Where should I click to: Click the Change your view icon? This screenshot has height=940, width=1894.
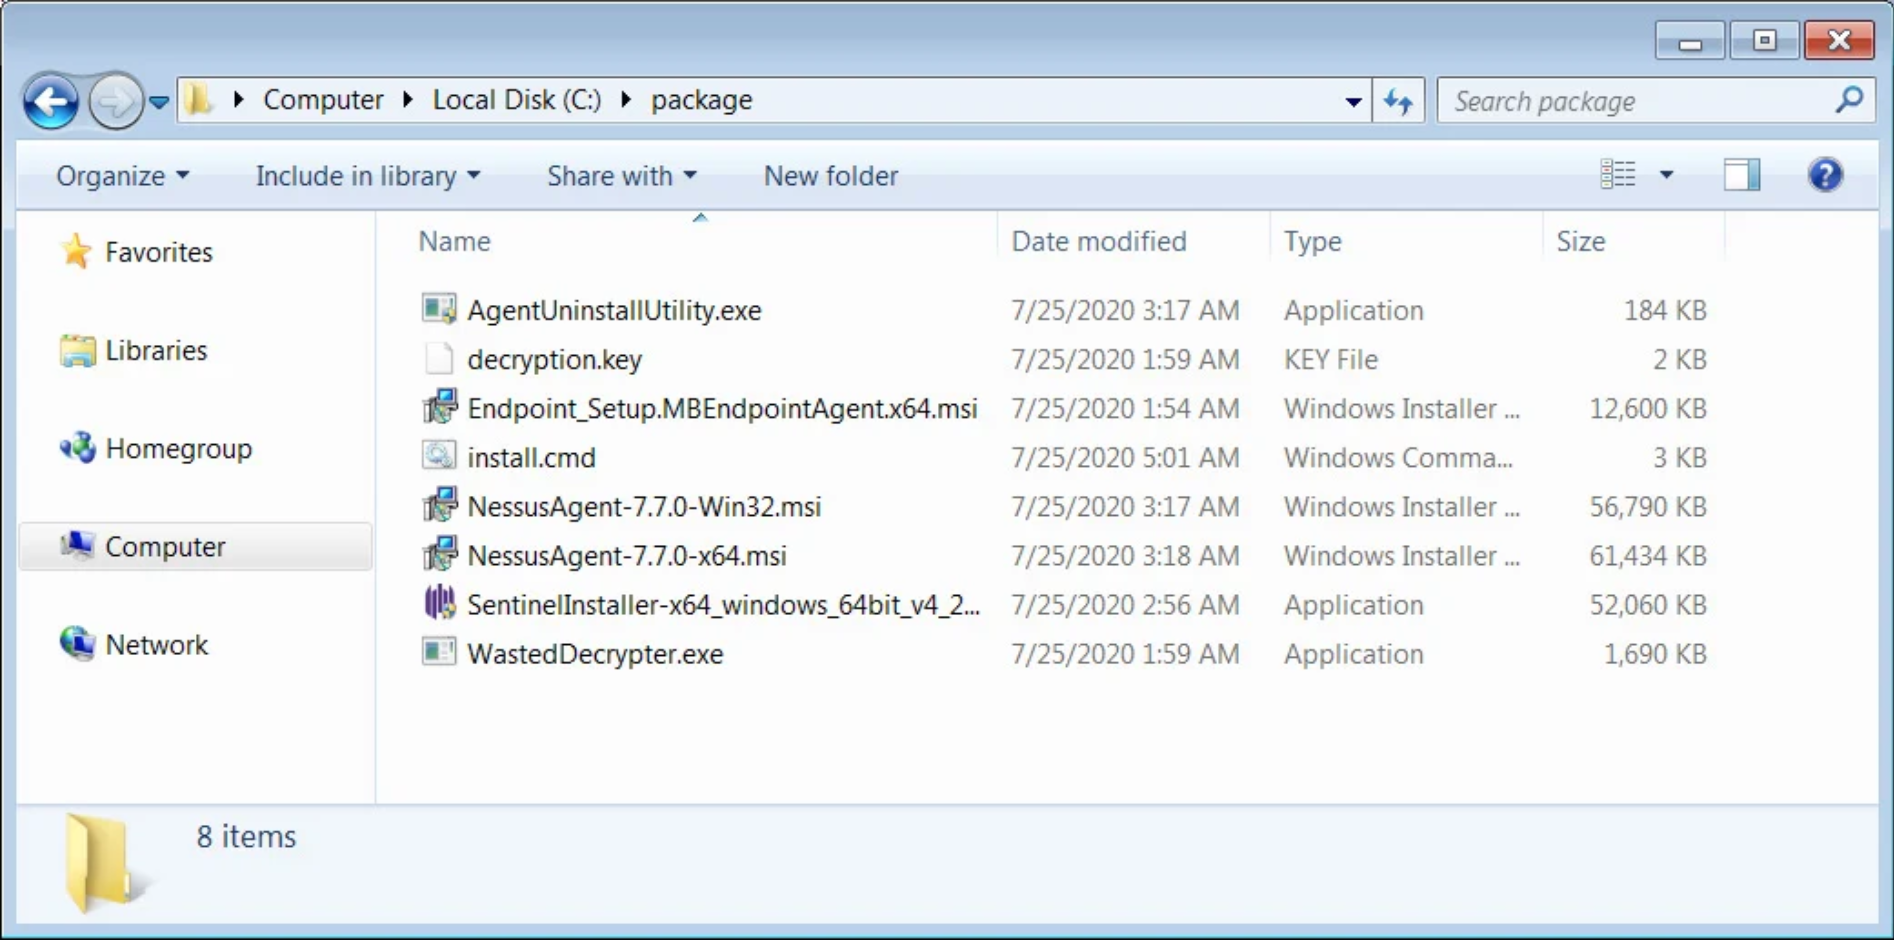(x=1617, y=175)
